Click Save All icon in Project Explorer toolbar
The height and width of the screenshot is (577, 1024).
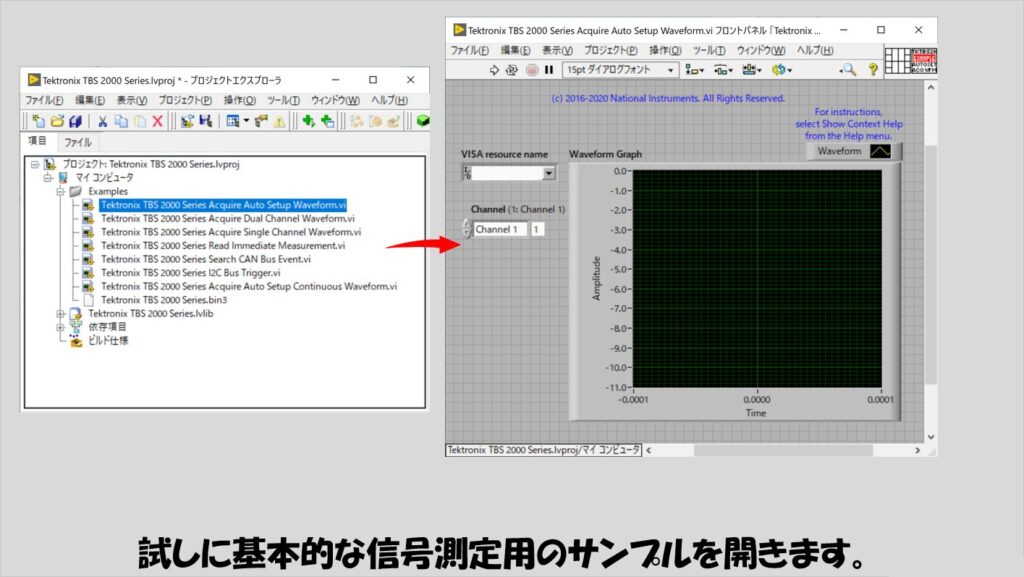pos(75,121)
